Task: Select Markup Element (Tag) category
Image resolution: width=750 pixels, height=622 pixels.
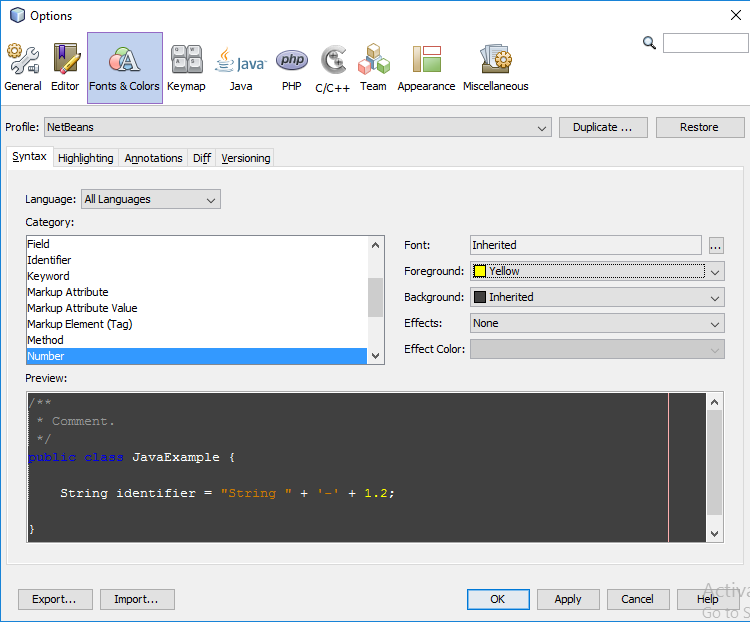Action: pos(197,324)
